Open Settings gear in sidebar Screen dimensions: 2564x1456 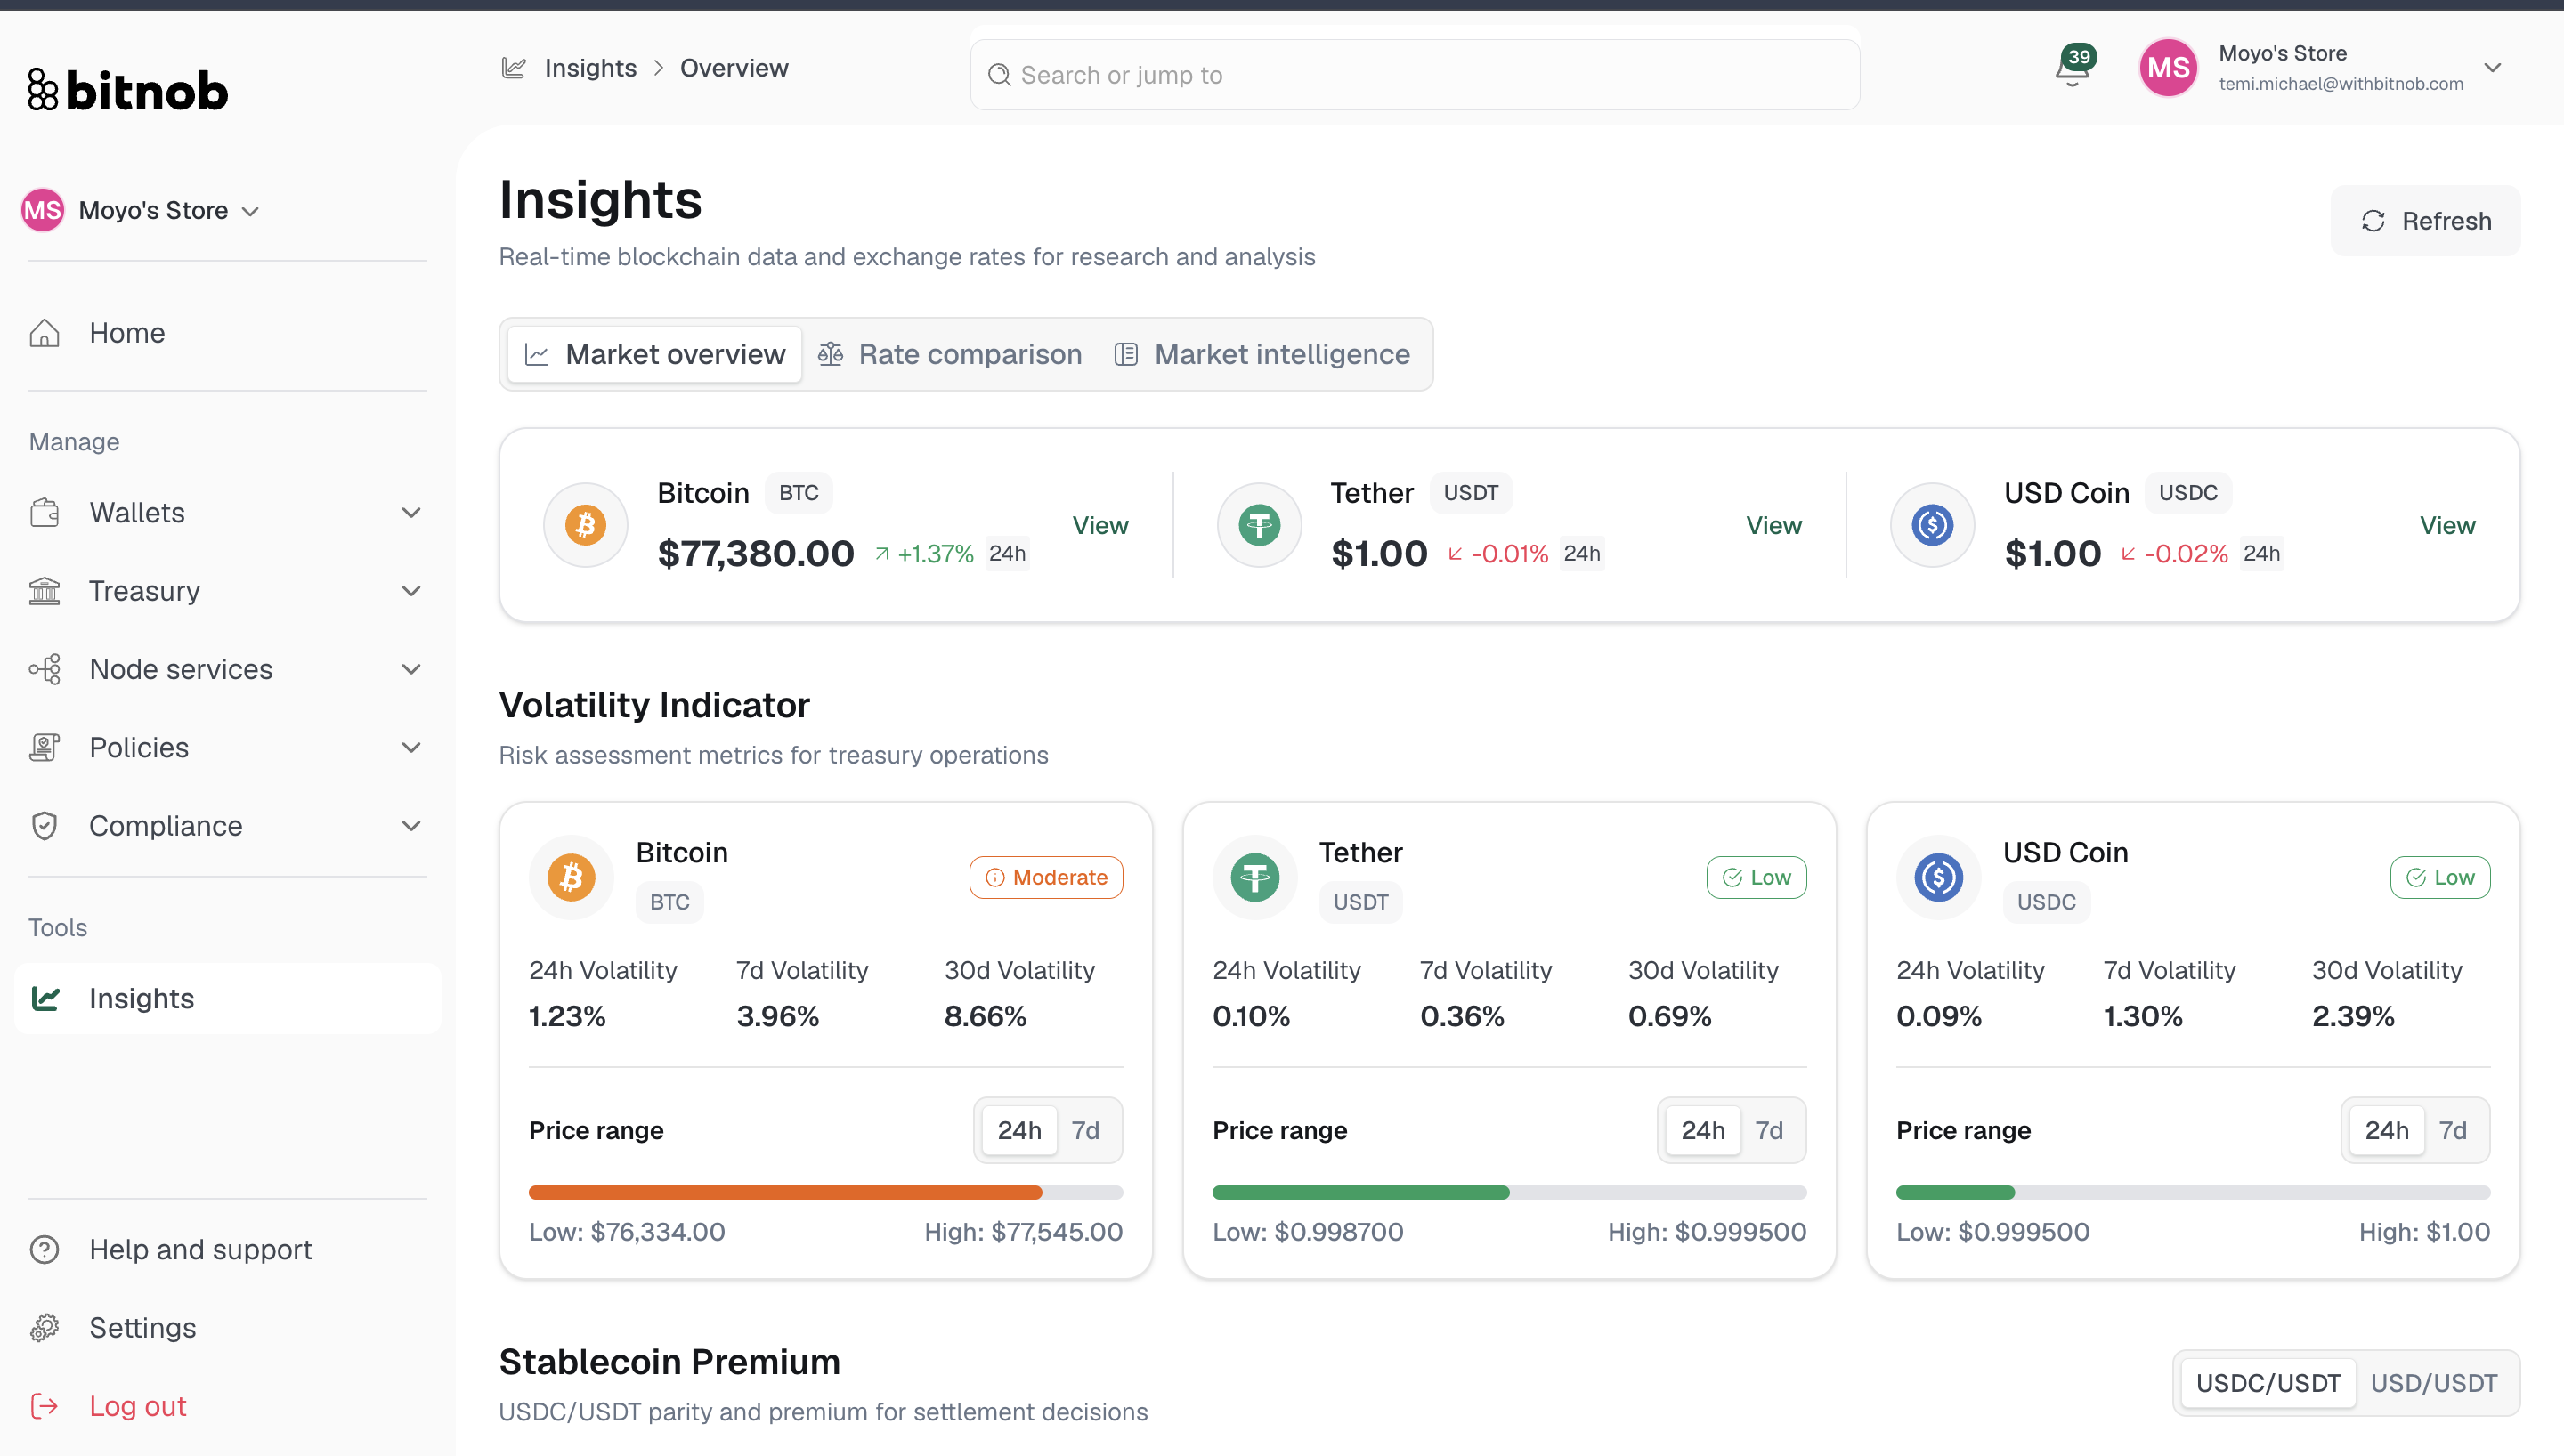pos(44,1327)
